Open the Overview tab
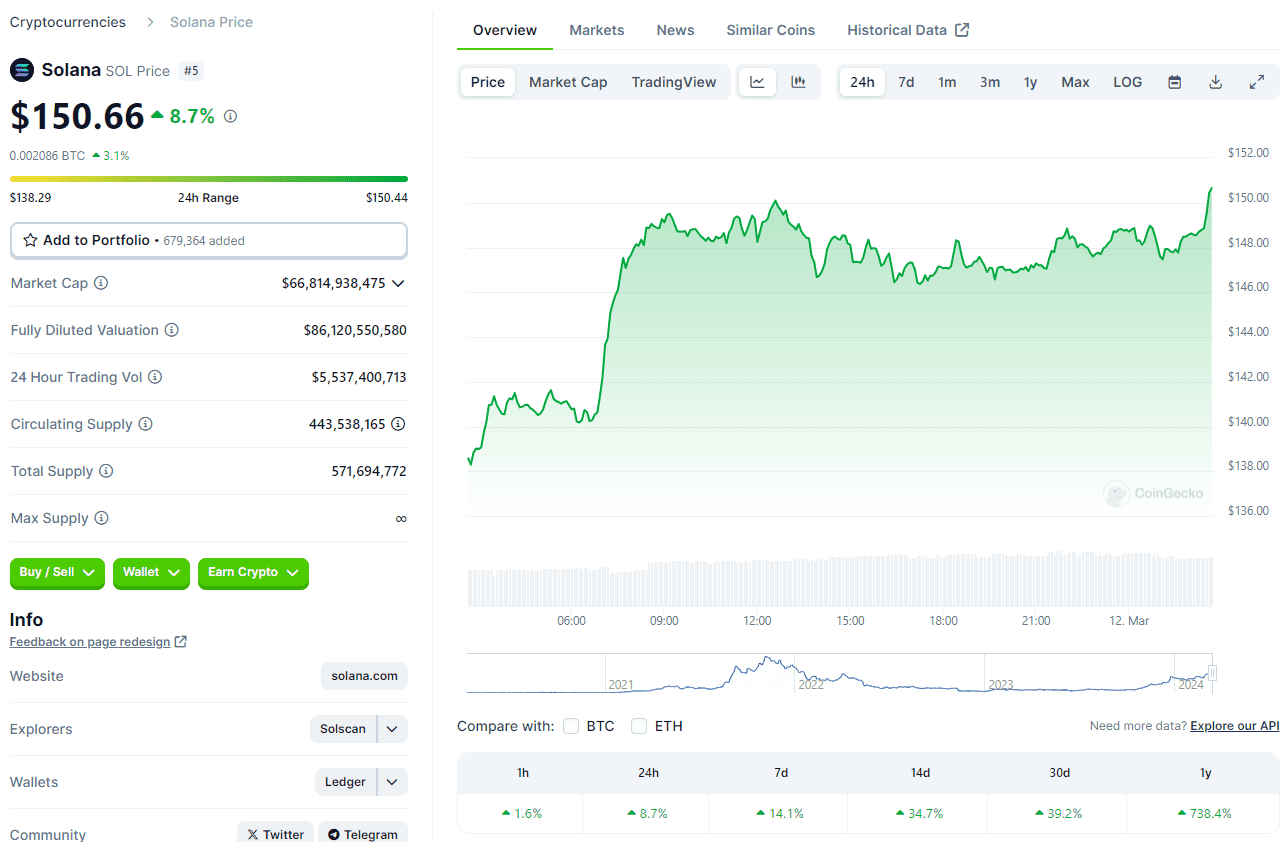This screenshot has height=842, width=1287. [x=505, y=30]
